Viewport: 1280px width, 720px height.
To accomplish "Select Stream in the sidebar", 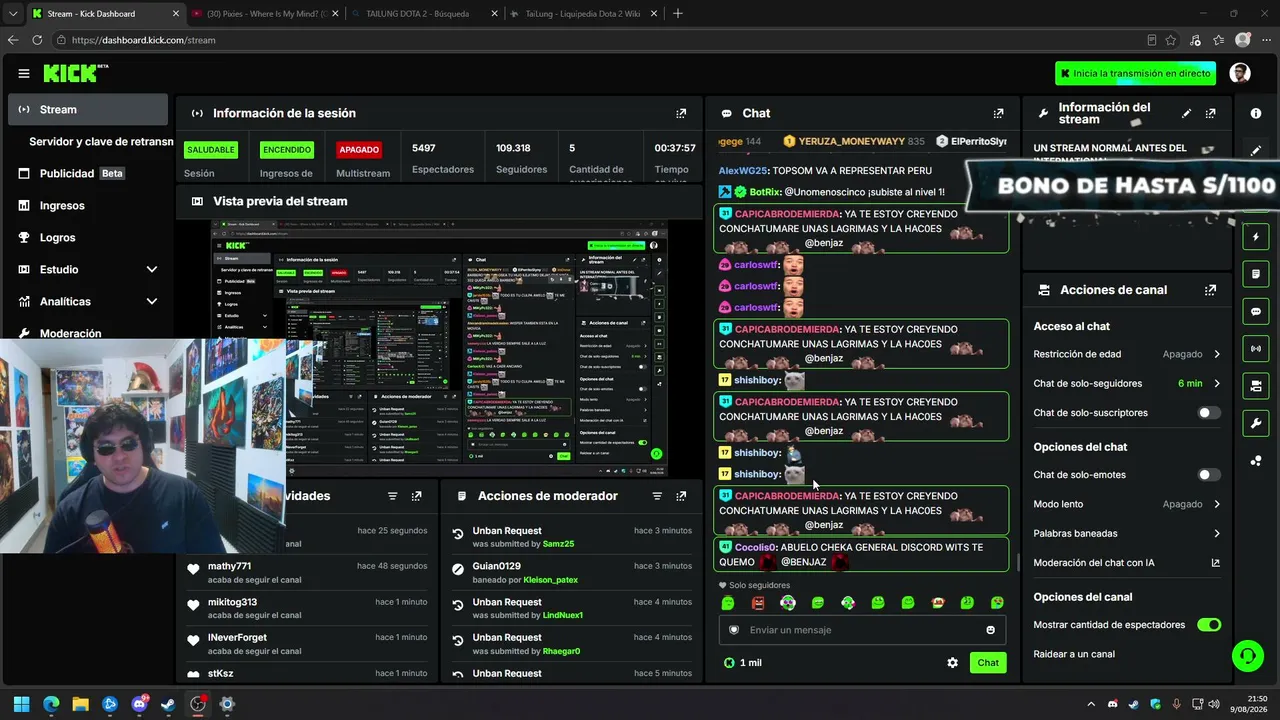I will click(x=88, y=110).
